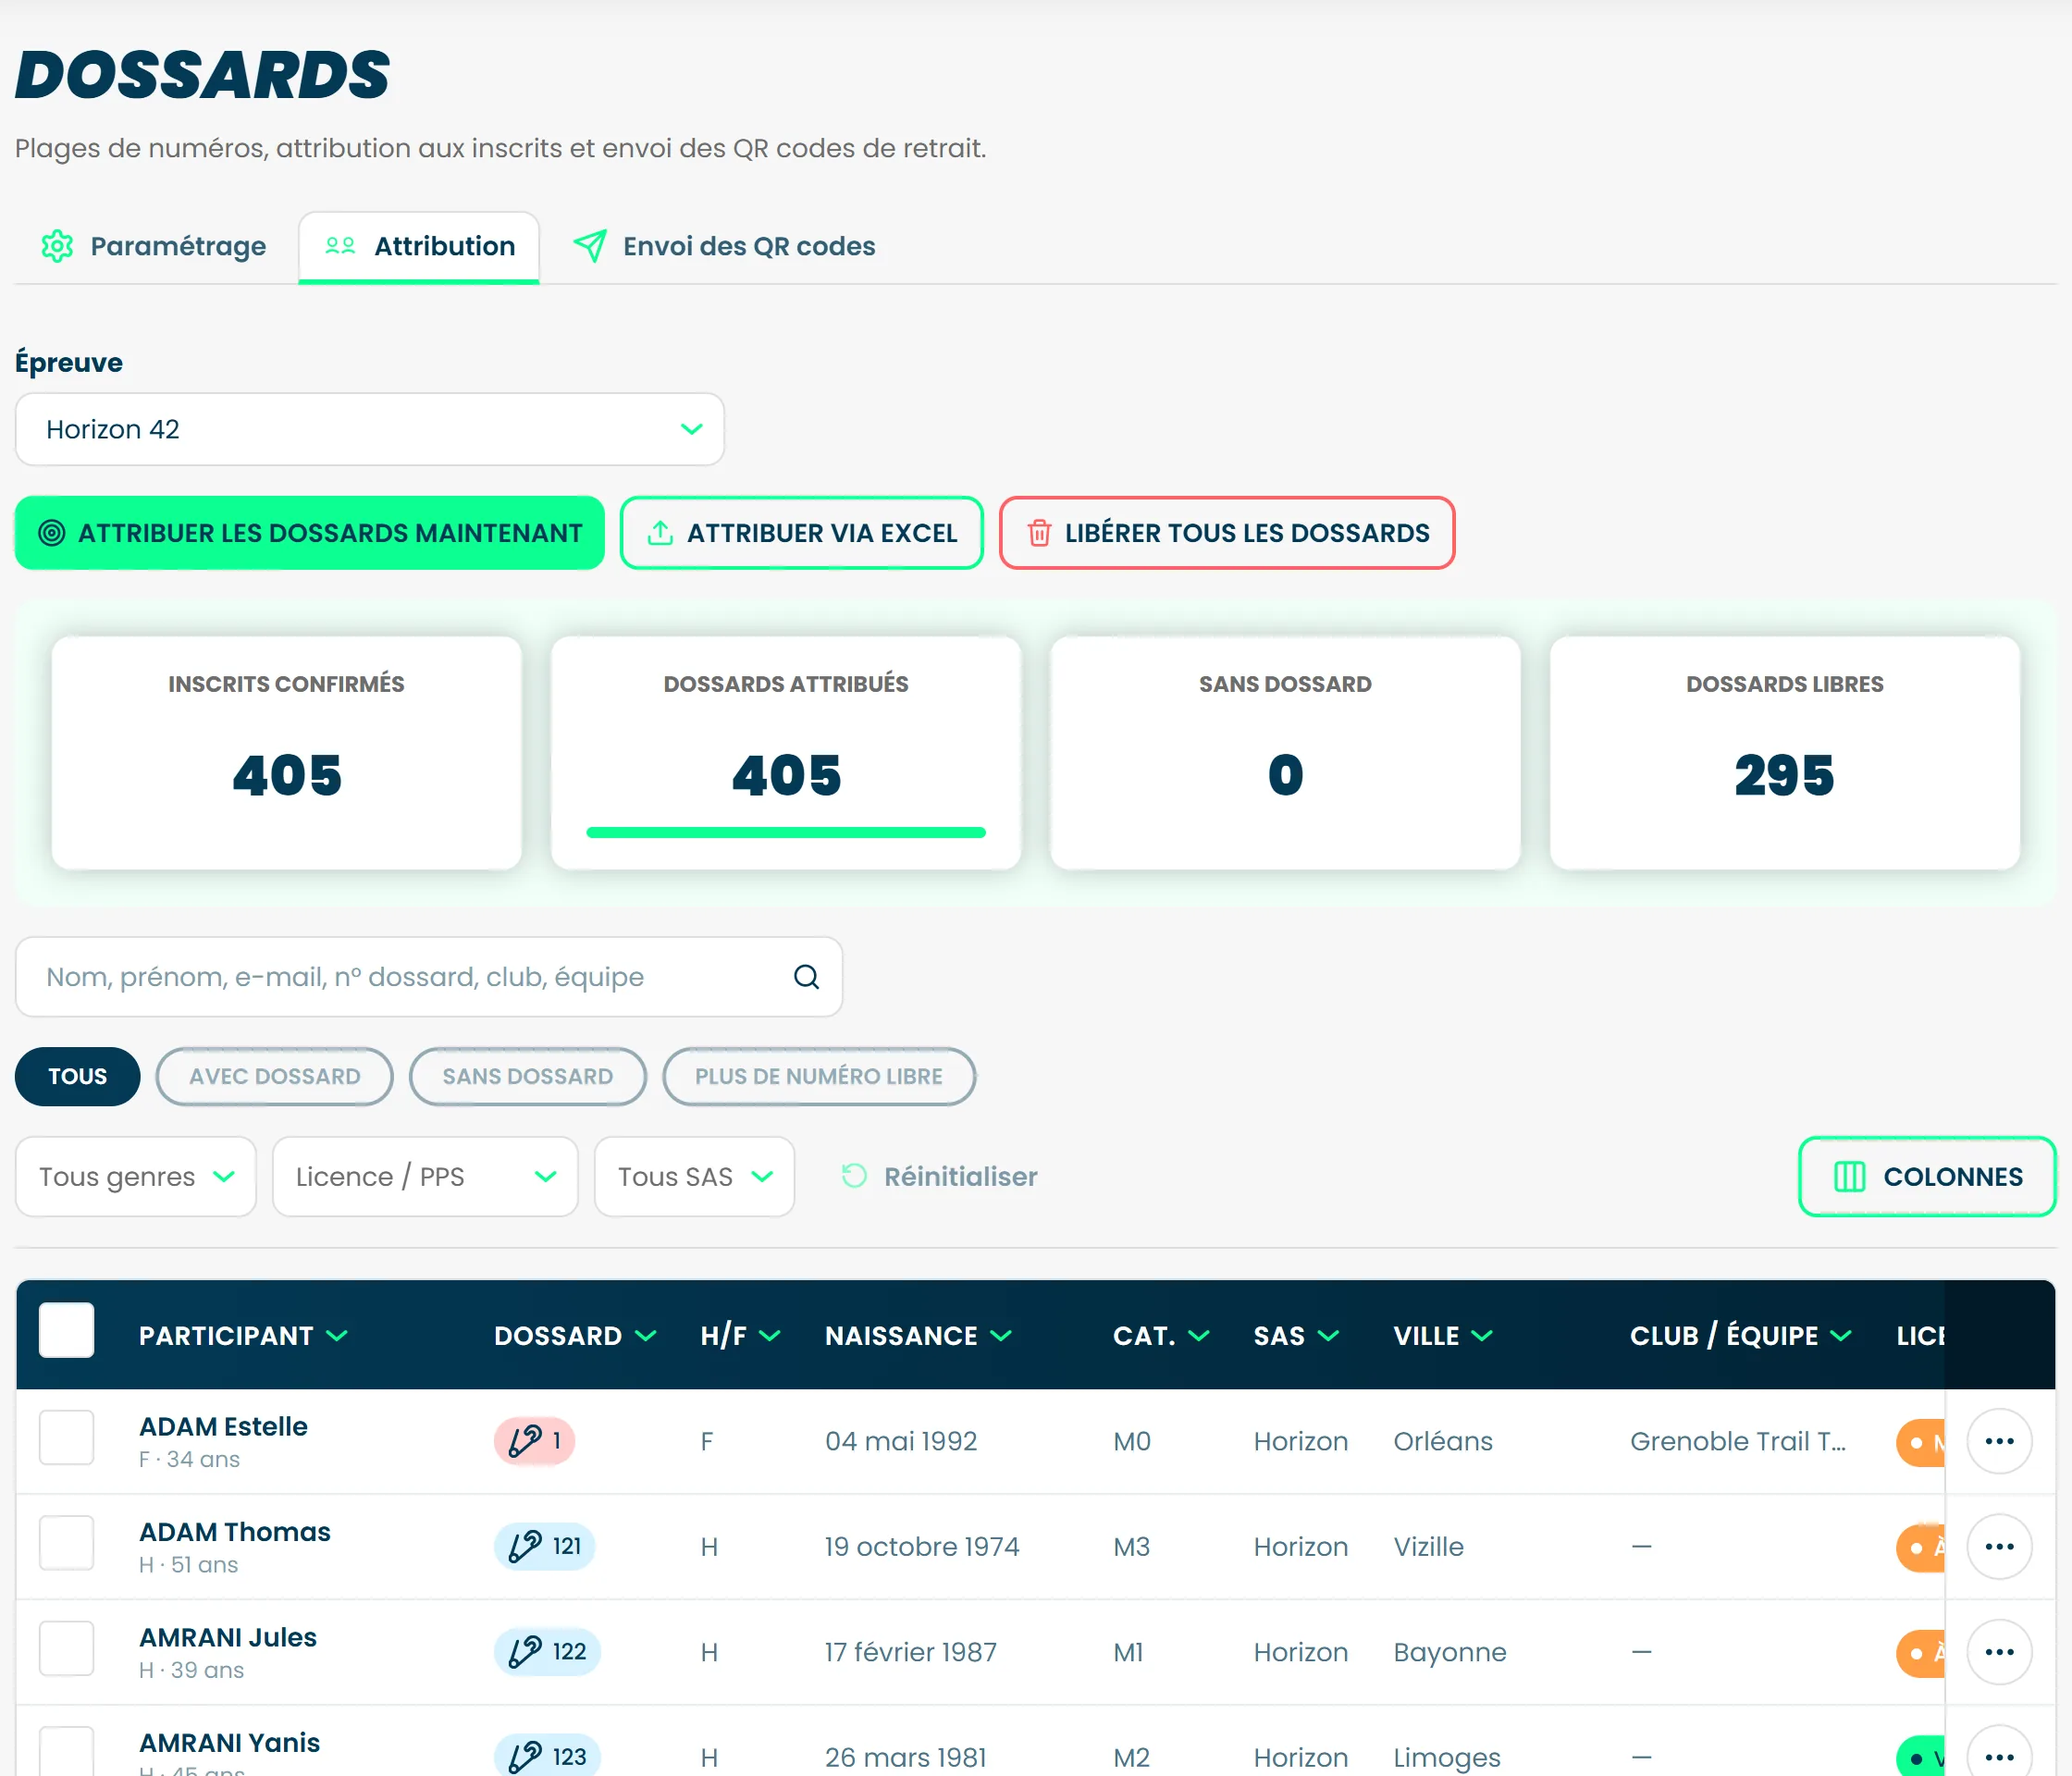Image resolution: width=2072 pixels, height=1776 pixels.
Task: Select the AVEC DOSSARD filter pill
Action: (x=275, y=1076)
